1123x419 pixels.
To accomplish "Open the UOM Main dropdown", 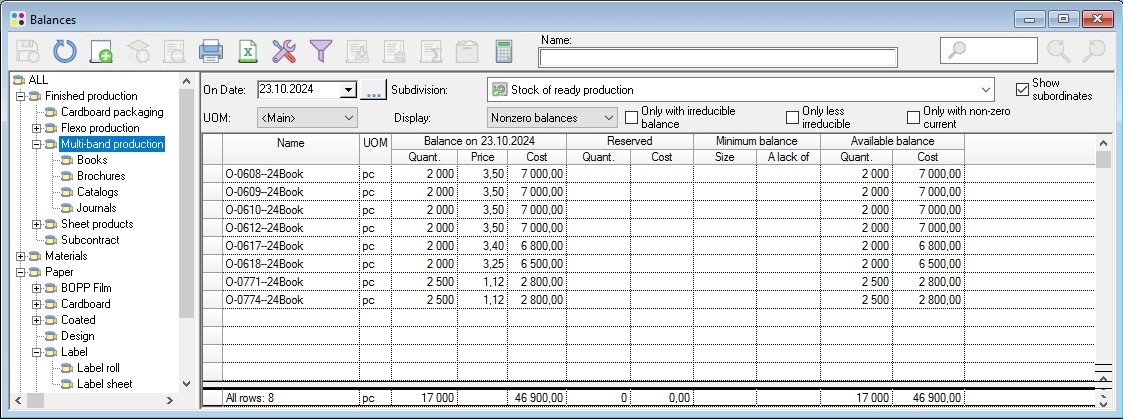I will click(307, 118).
